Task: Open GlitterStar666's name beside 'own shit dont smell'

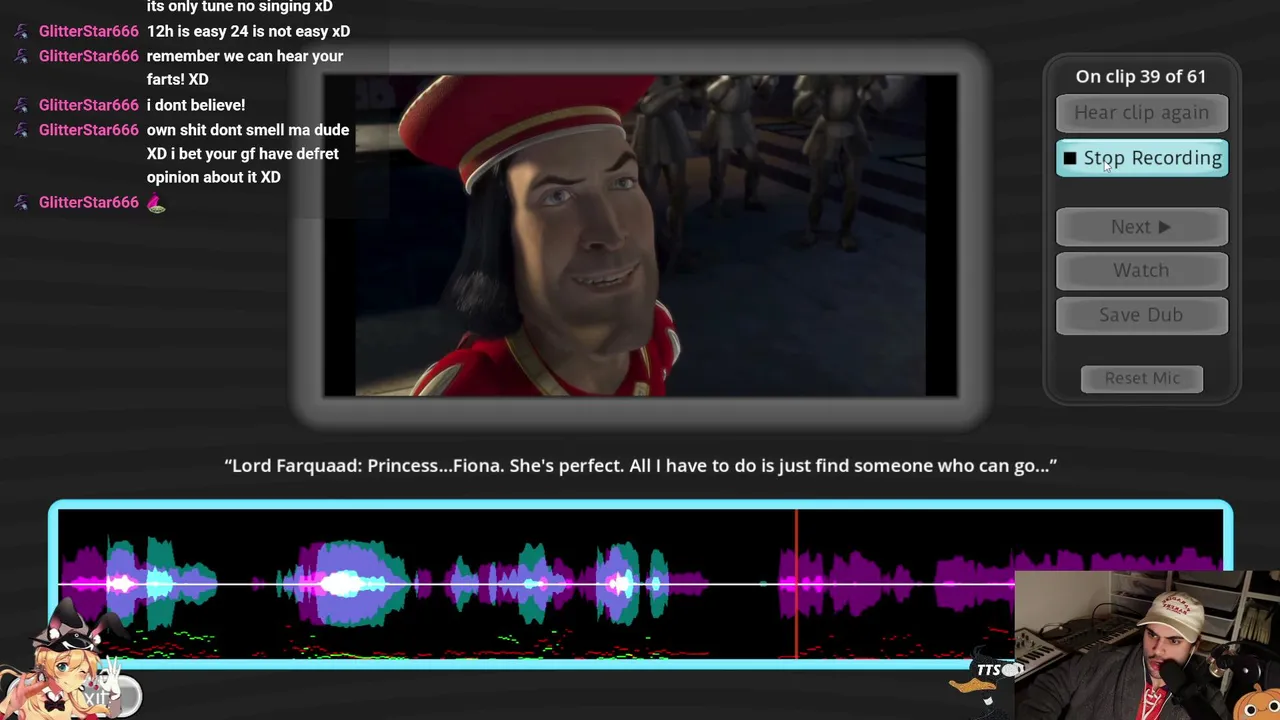Action: [89, 130]
